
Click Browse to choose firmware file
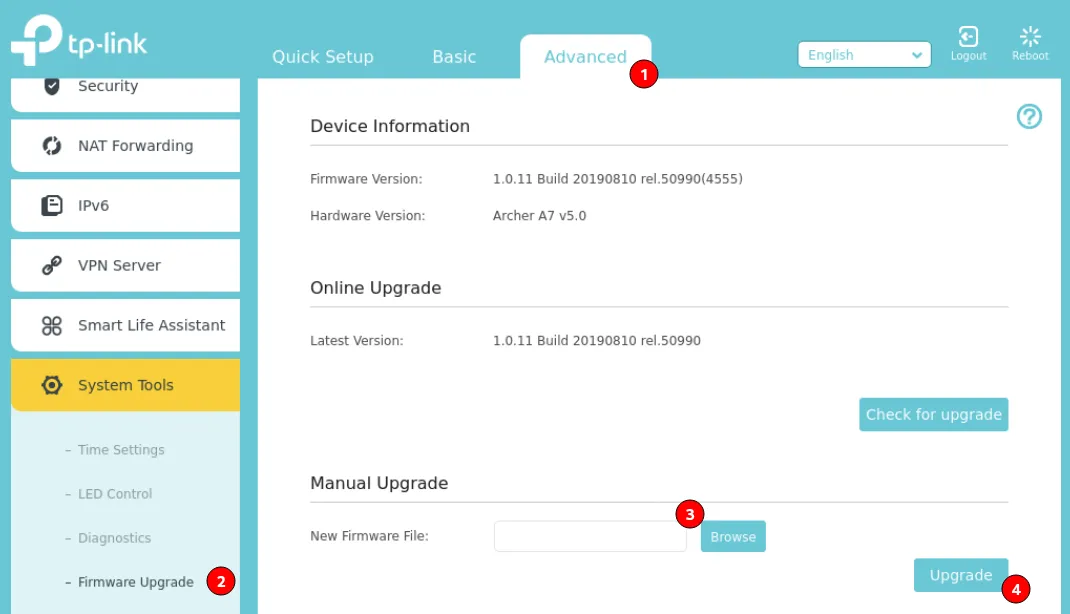tap(733, 537)
